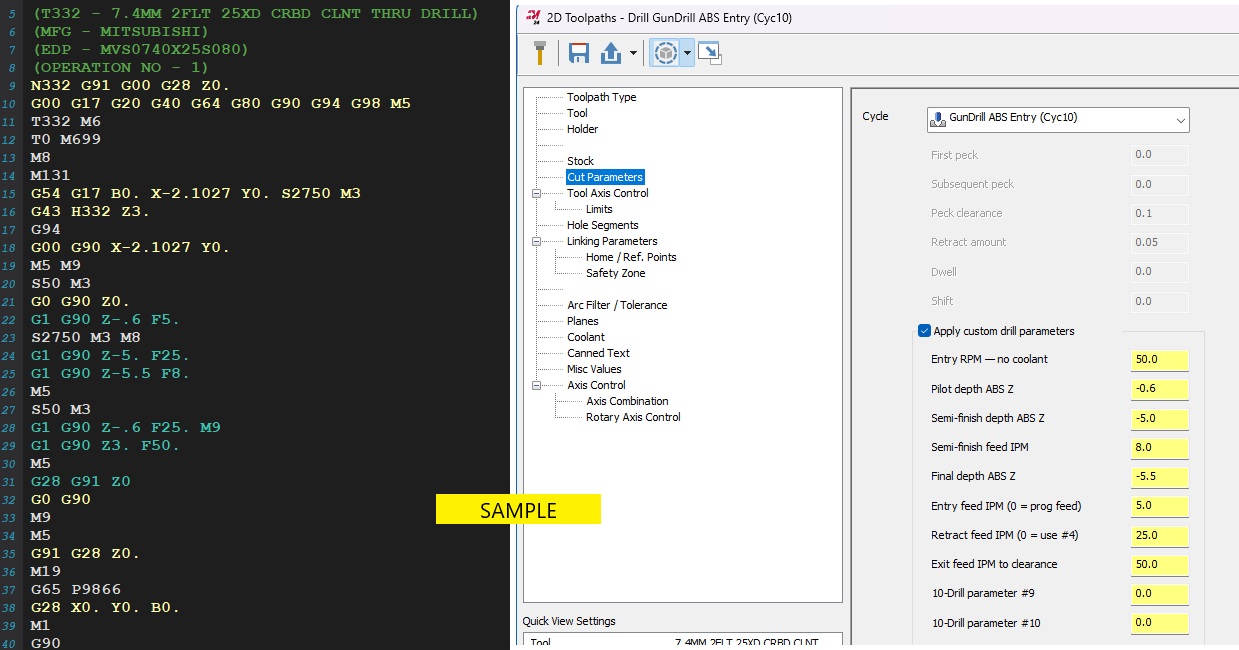Click the tool manager icon in toolbar
The width and height of the screenshot is (1239, 650).
[x=539, y=54]
